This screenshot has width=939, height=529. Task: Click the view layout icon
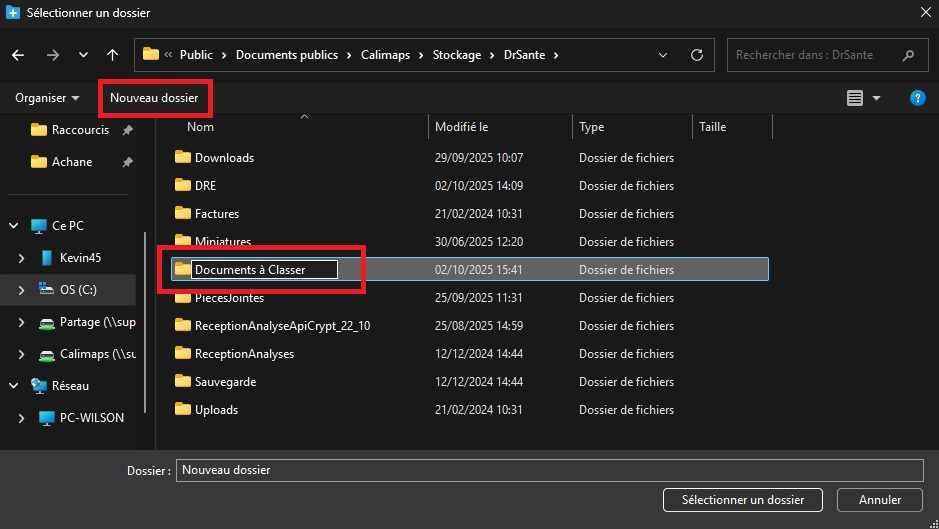854,98
